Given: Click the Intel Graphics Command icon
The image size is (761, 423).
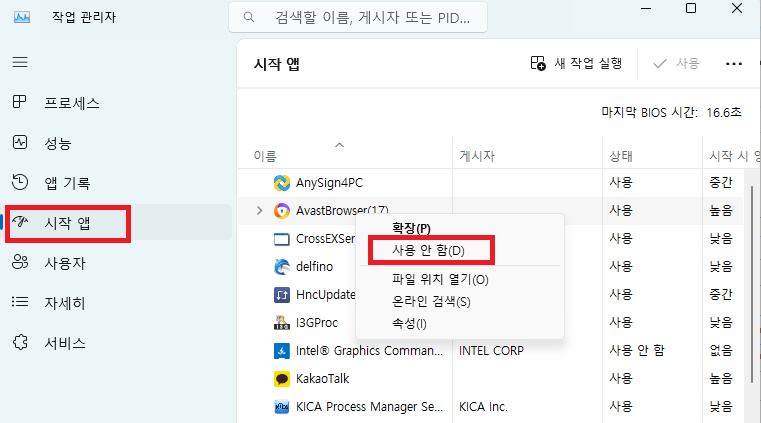Looking at the screenshot, I should click(281, 351).
